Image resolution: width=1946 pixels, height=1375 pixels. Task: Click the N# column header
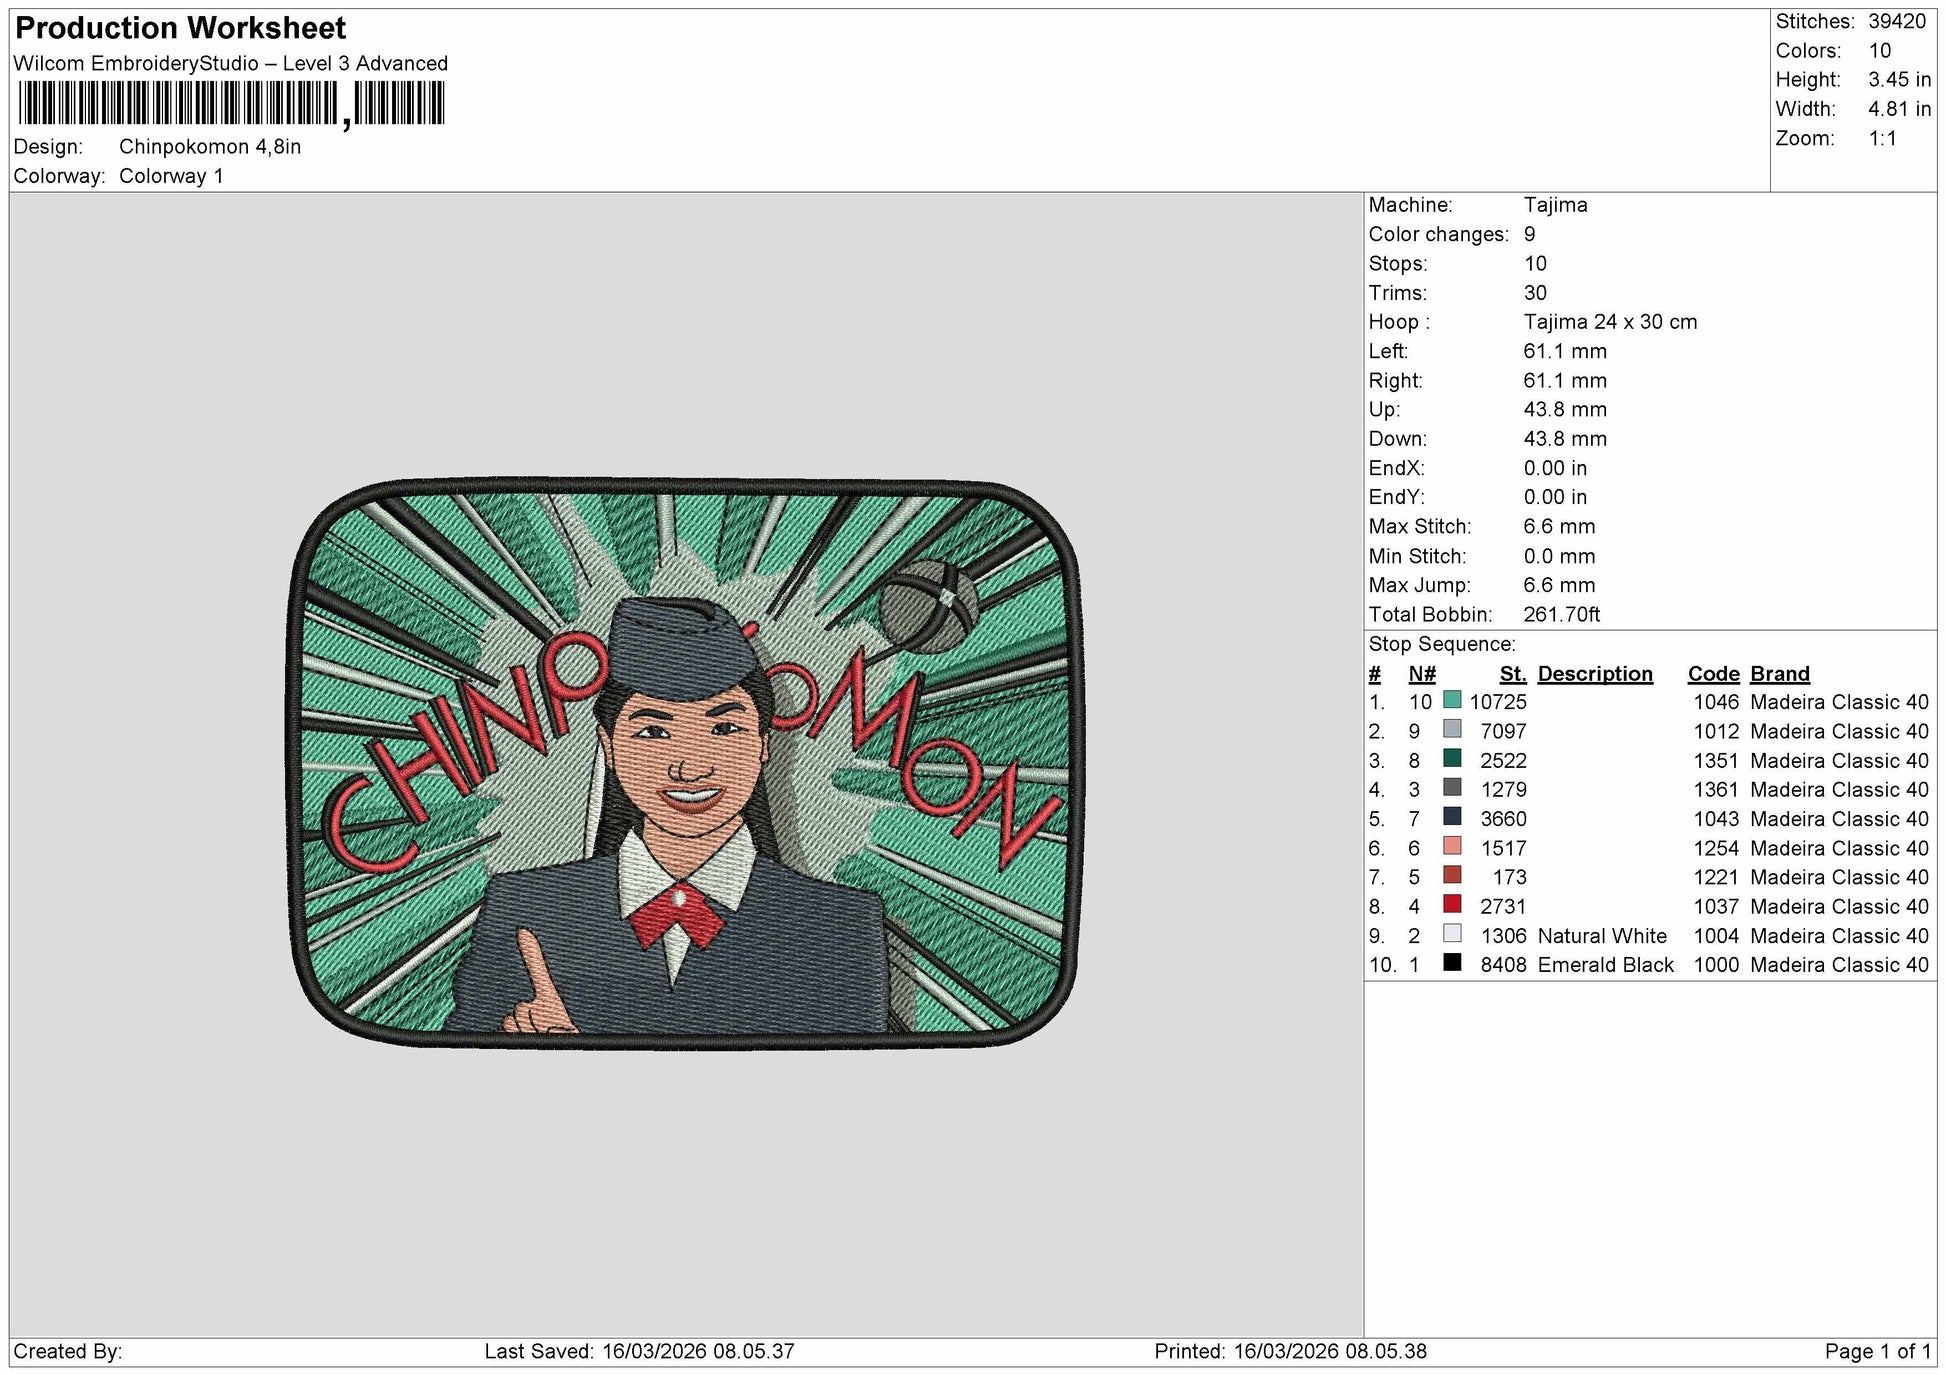tap(1422, 674)
